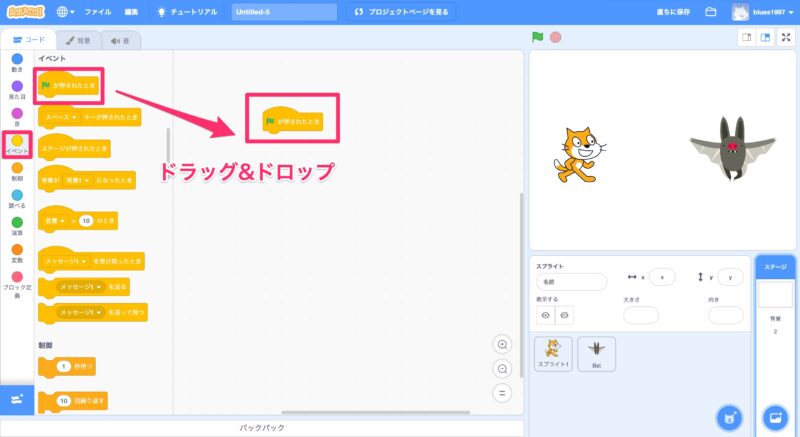Viewport: 800px width, 437px height.
Task: Zoom out on the code workspace
Action: point(503,368)
